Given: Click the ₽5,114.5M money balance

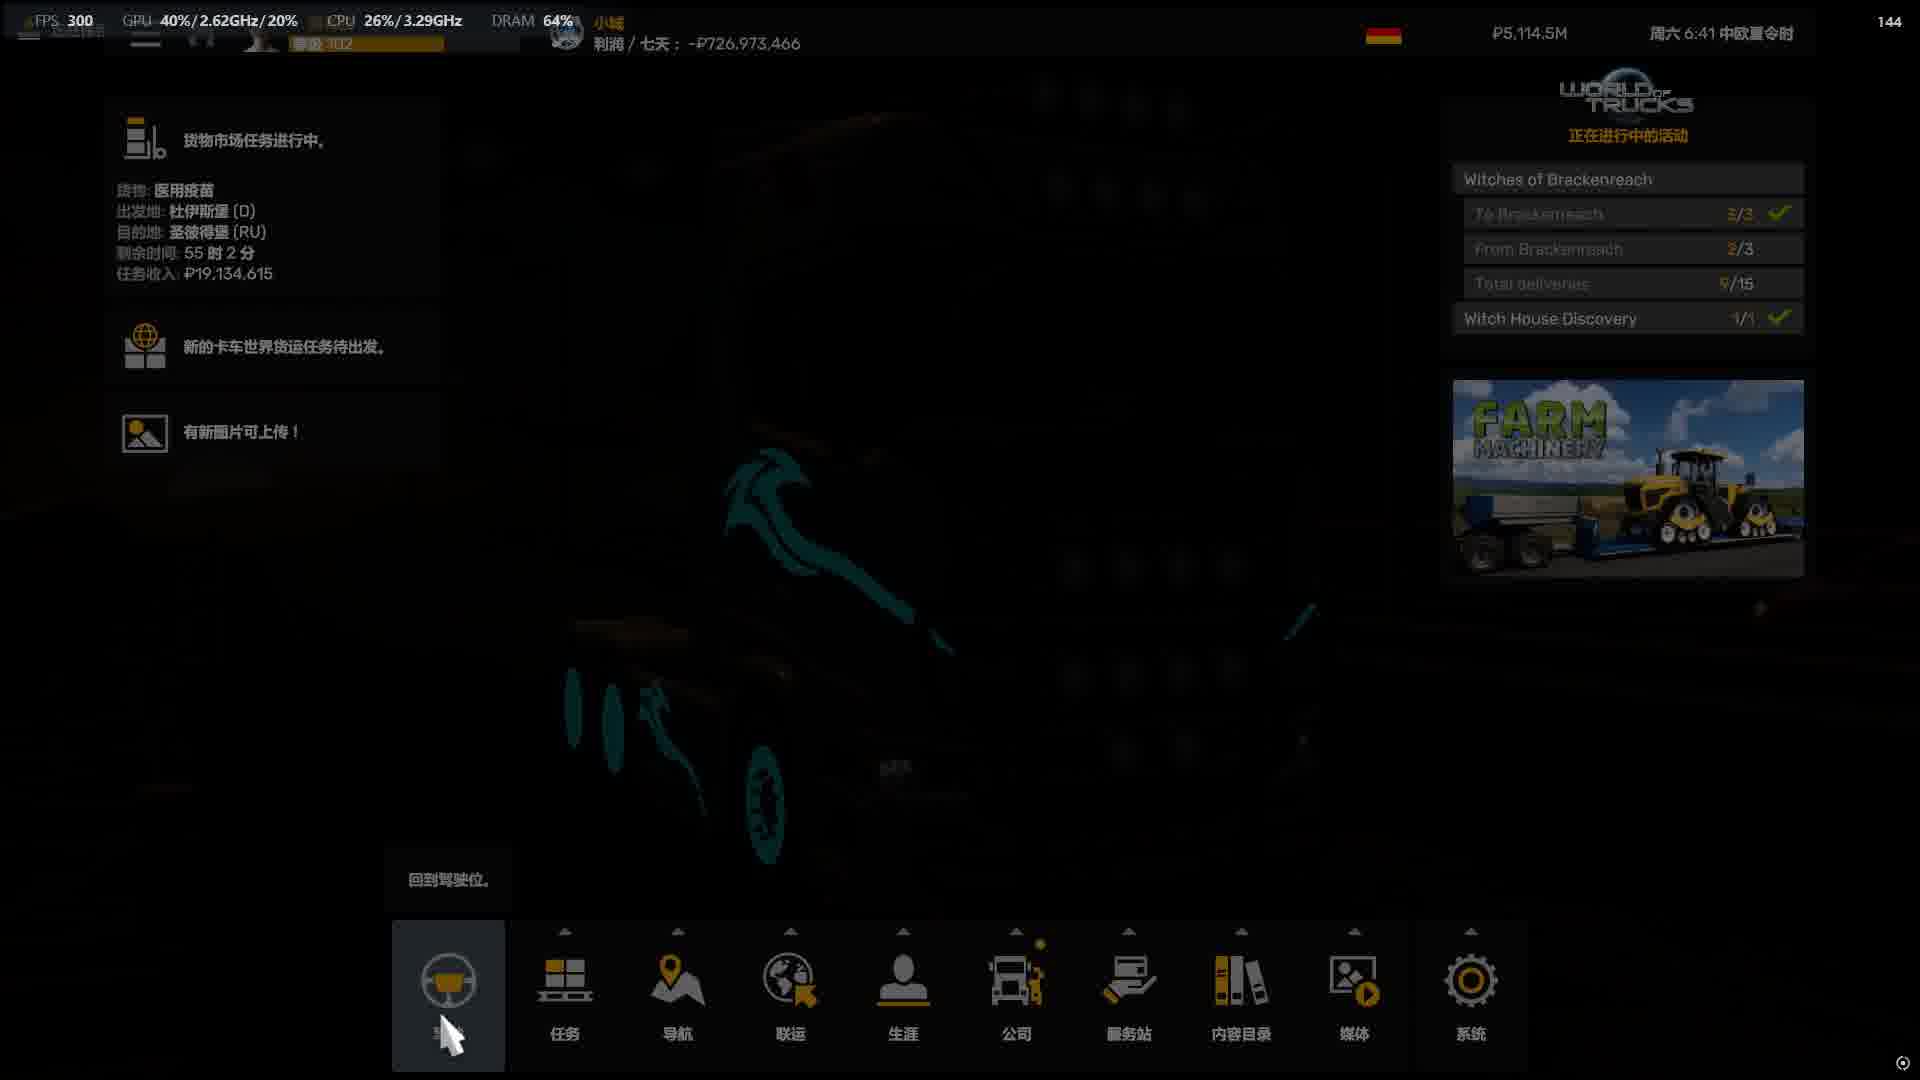Looking at the screenshot, I should click(x=1529, y=34).
